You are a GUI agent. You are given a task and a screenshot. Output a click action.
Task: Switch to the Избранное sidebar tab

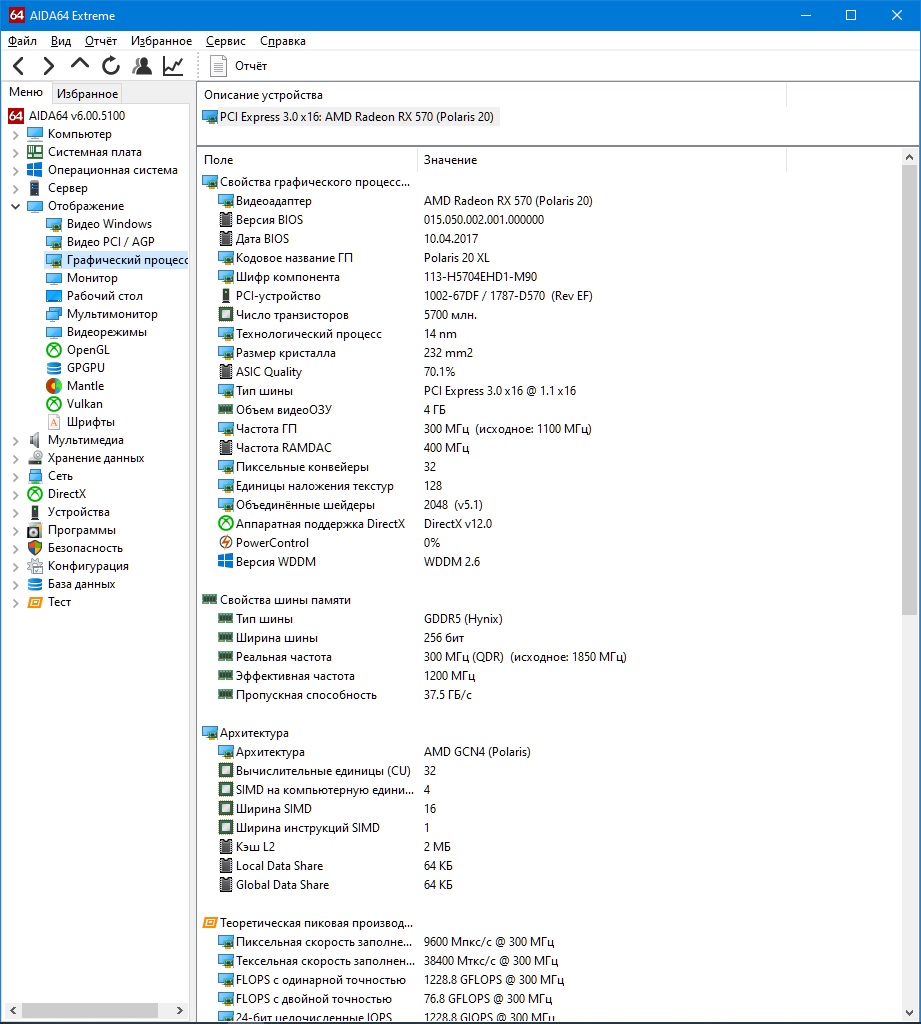[x=87, y=93]
